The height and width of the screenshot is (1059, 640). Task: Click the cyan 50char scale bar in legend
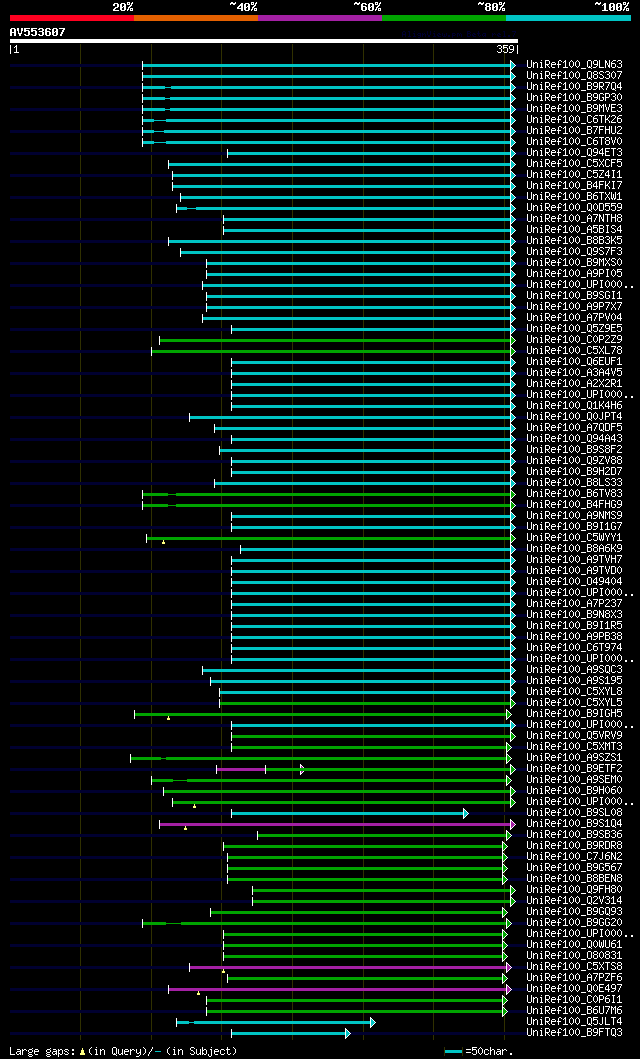[454, 1052]
